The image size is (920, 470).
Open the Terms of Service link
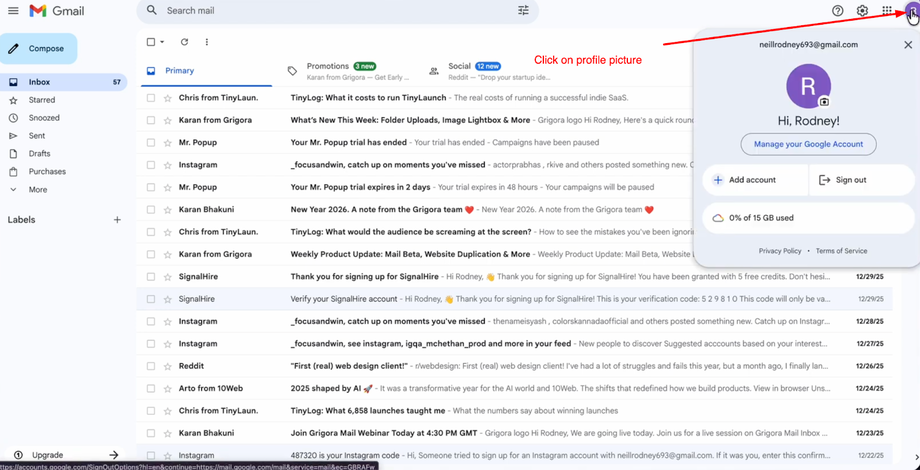(841, 251)
